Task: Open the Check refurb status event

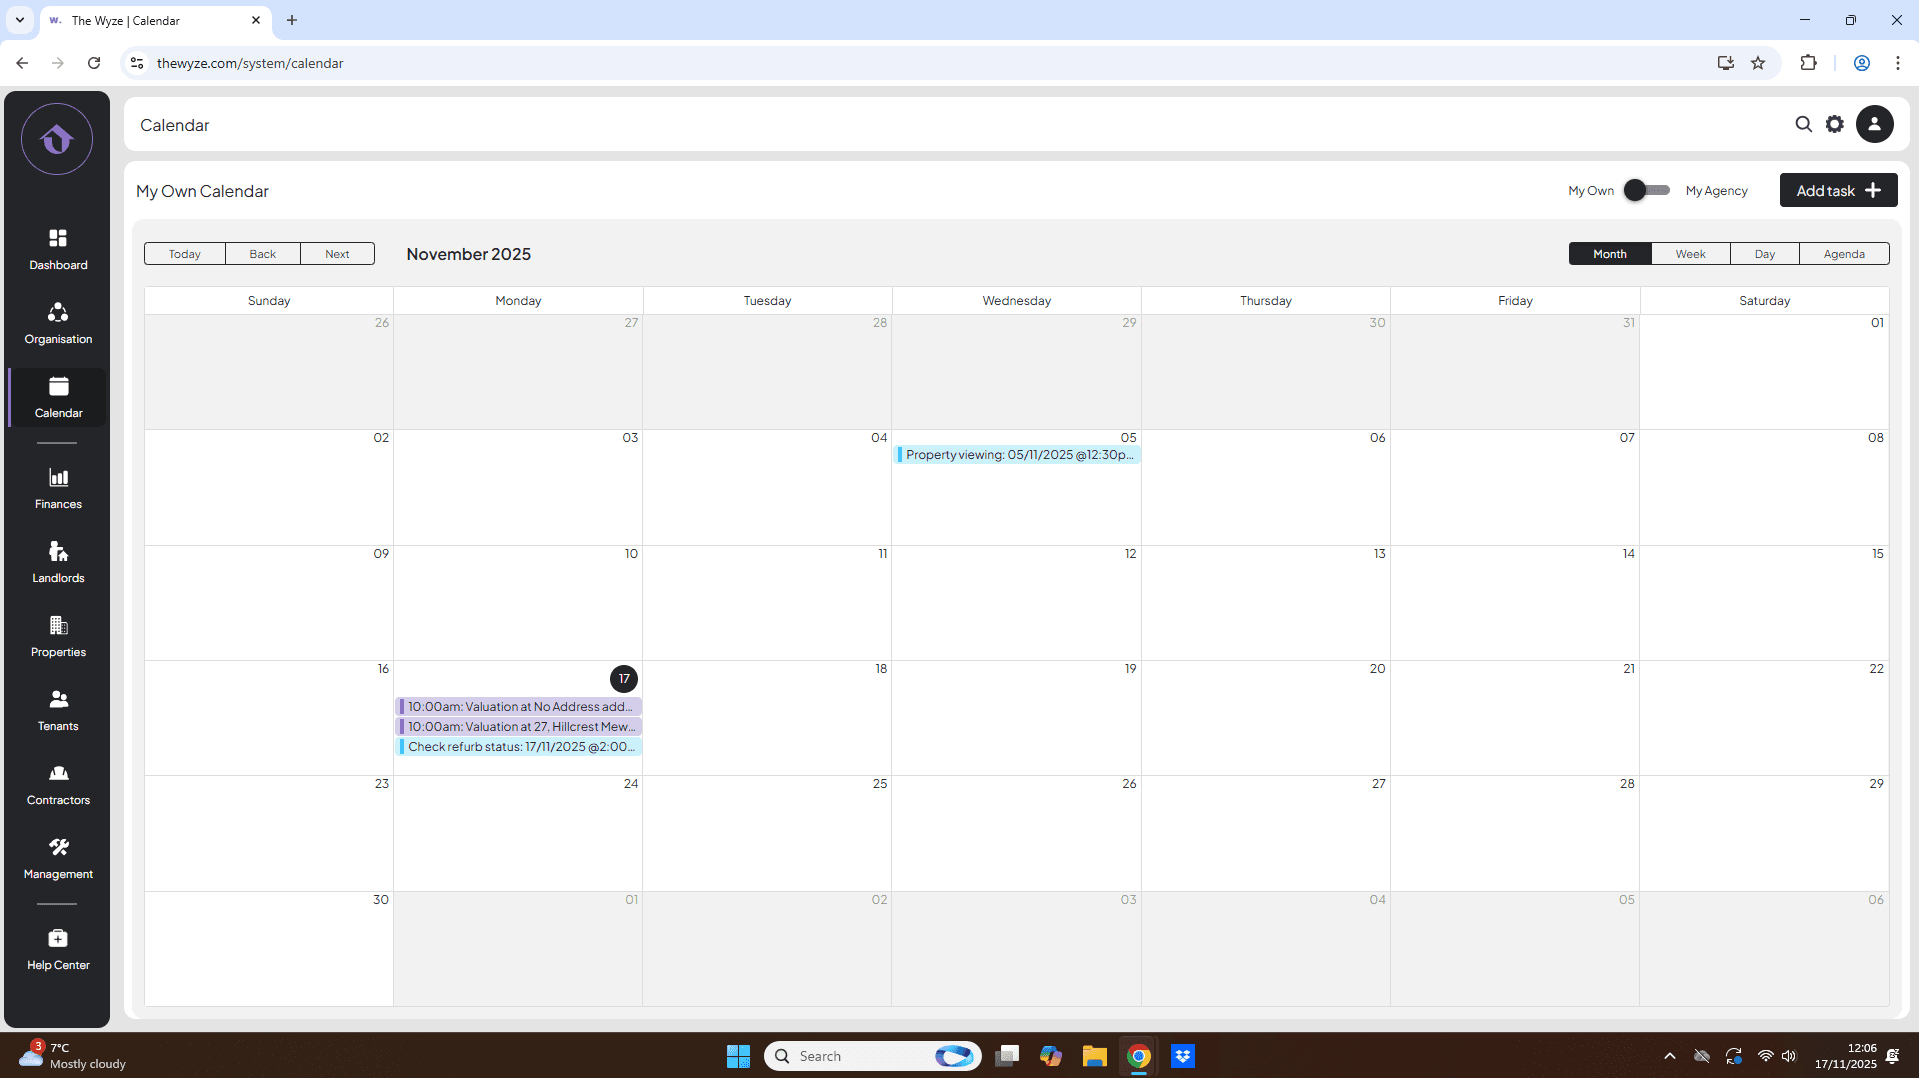Action: click(519, 747)
